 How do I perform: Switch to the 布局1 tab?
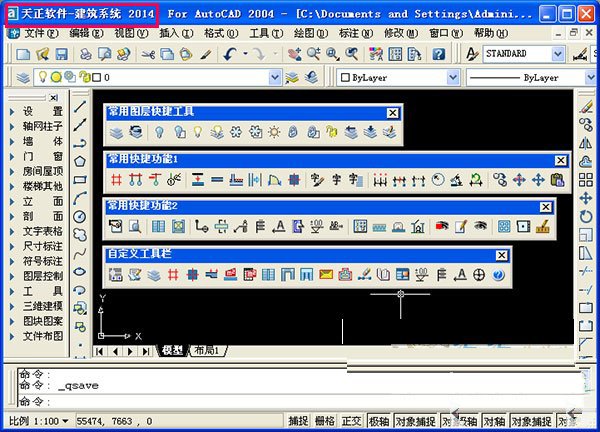coord(207,350)
